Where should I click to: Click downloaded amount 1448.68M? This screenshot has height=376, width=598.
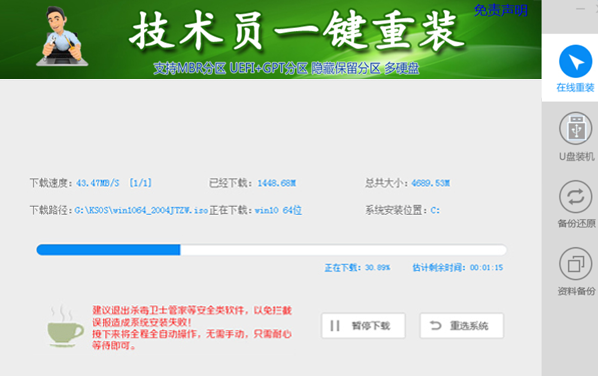click(x=276, y=183)
